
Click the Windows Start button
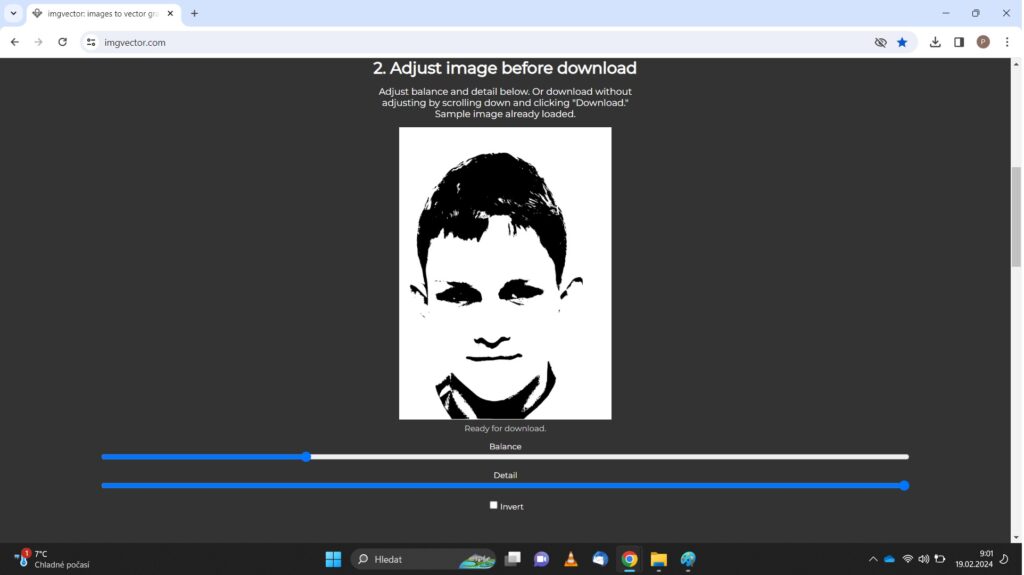(x=333, y=559)
